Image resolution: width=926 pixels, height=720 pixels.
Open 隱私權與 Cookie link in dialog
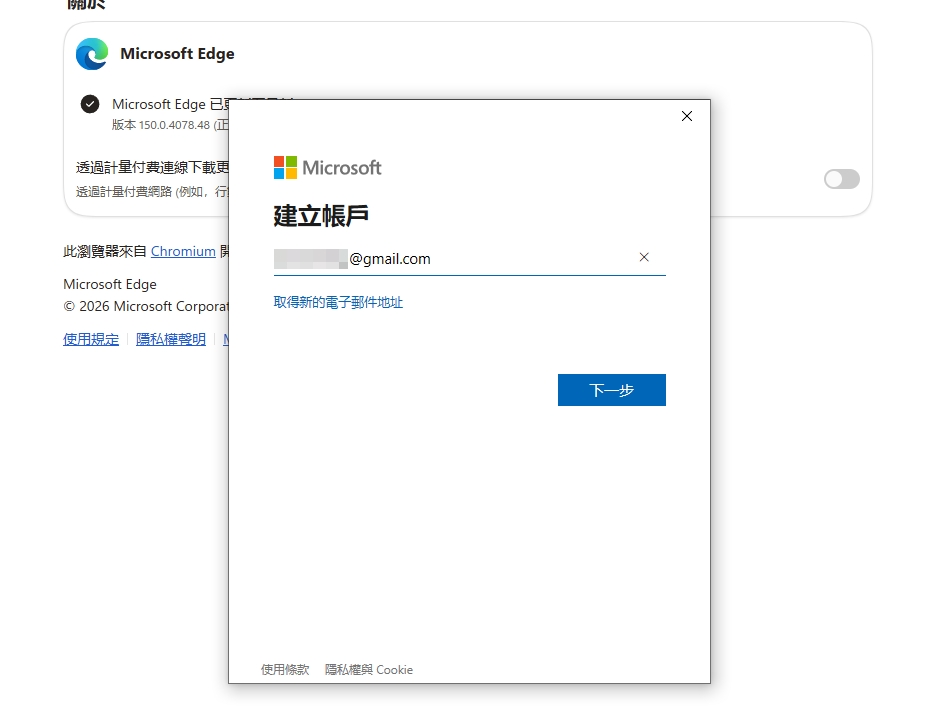click(369, 669)
